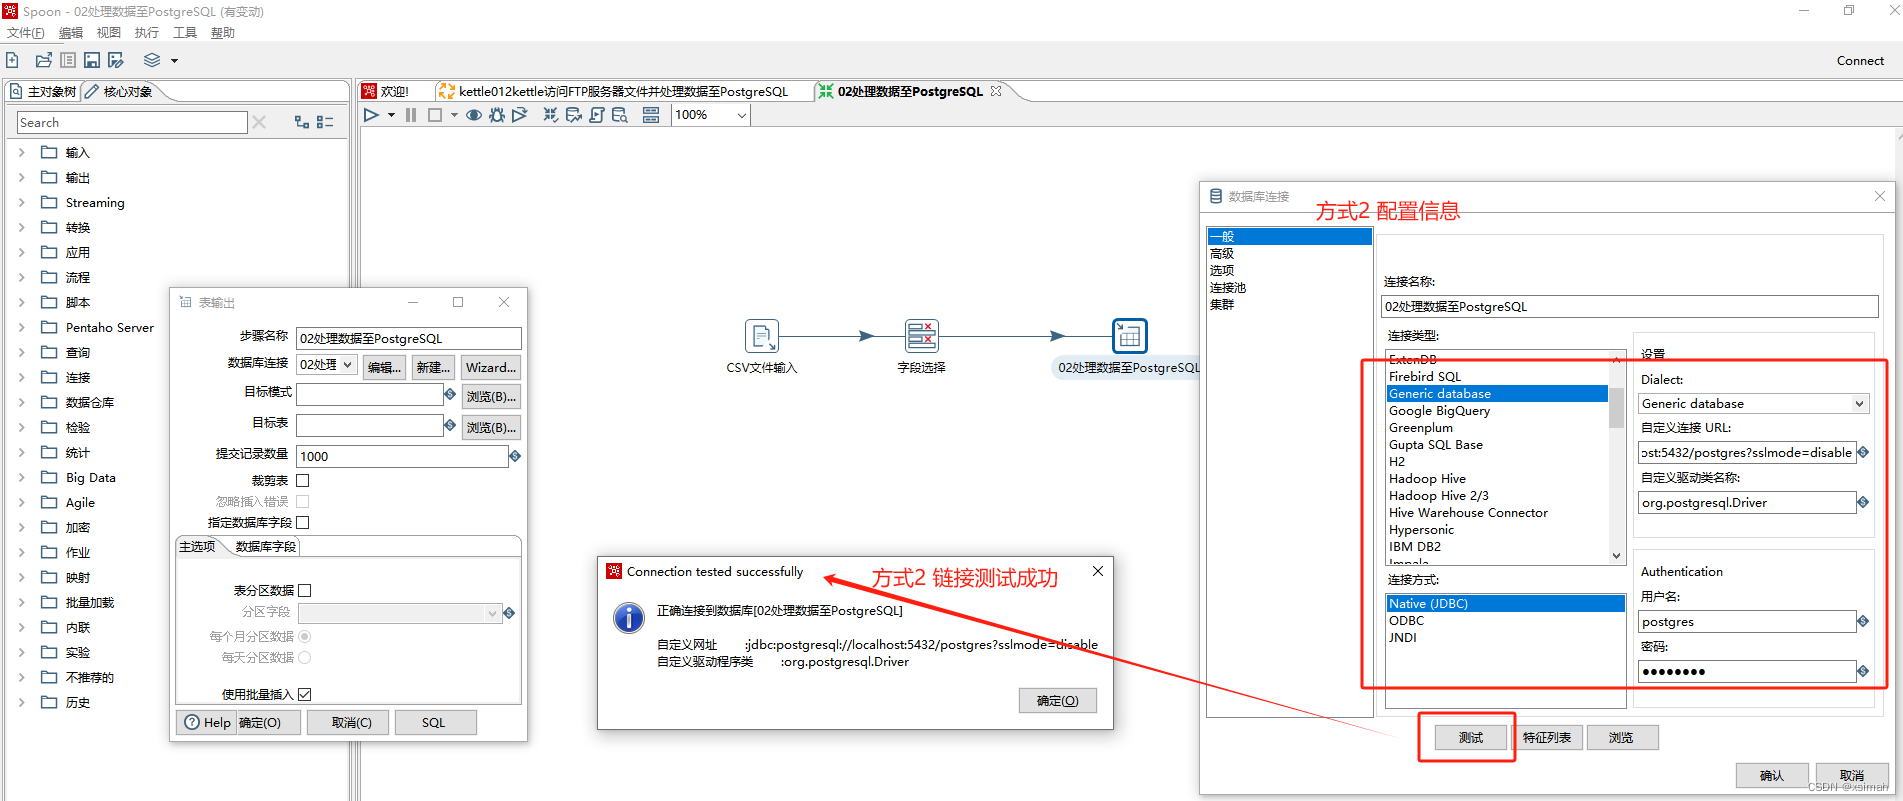The width and height of the screenshot is (1903, 801).
Task: Open the 文件(F) menu
Action: pyautogui.click(x=26, y=33)
